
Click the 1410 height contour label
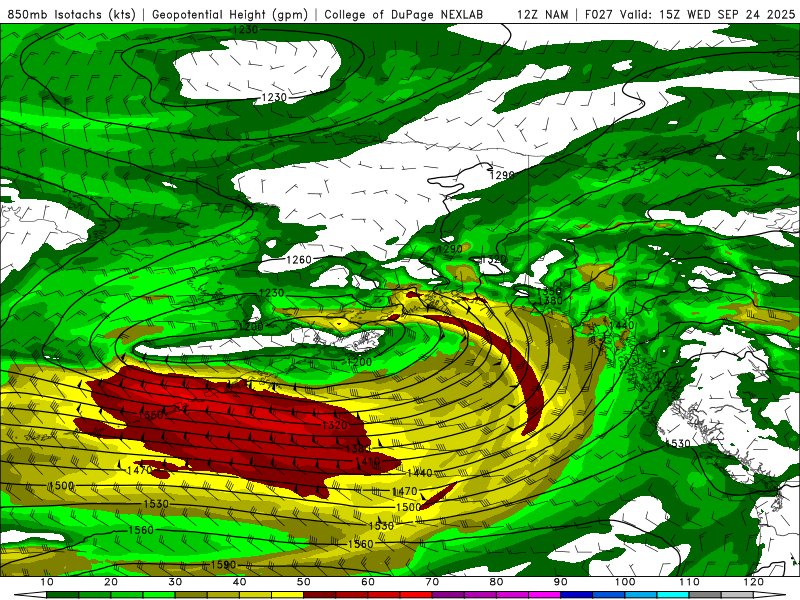367,461
